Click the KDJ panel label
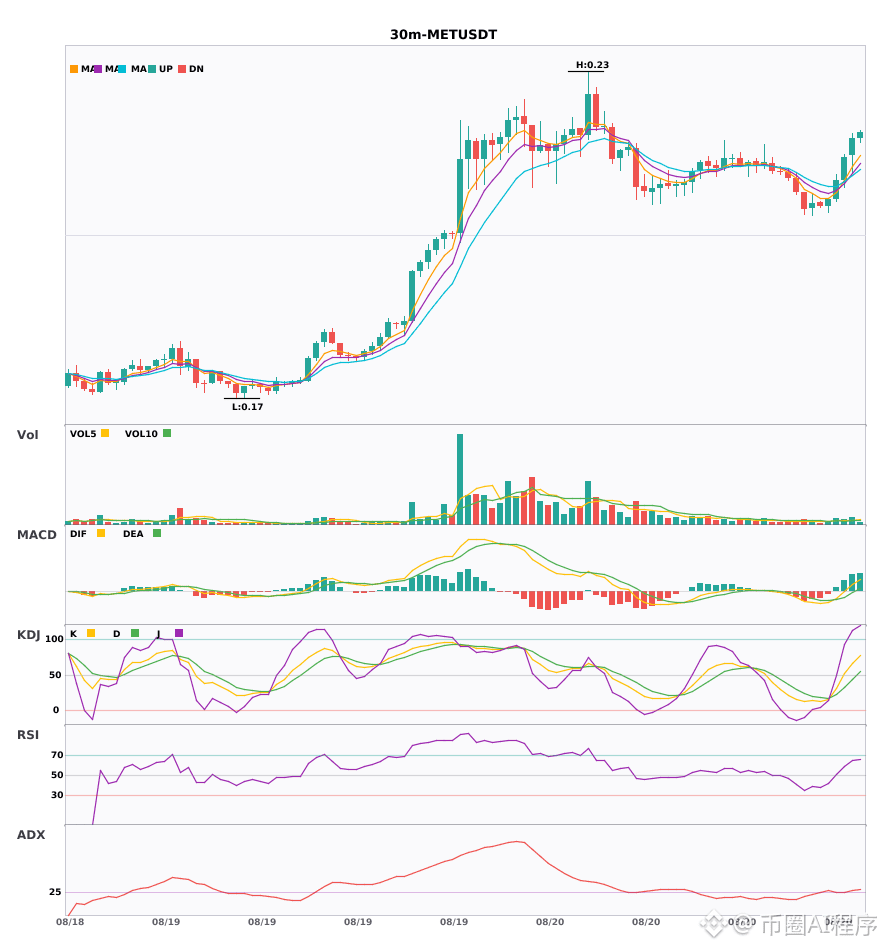The height and width of the screenshot is (950, 885). click(x=28, y=635)
